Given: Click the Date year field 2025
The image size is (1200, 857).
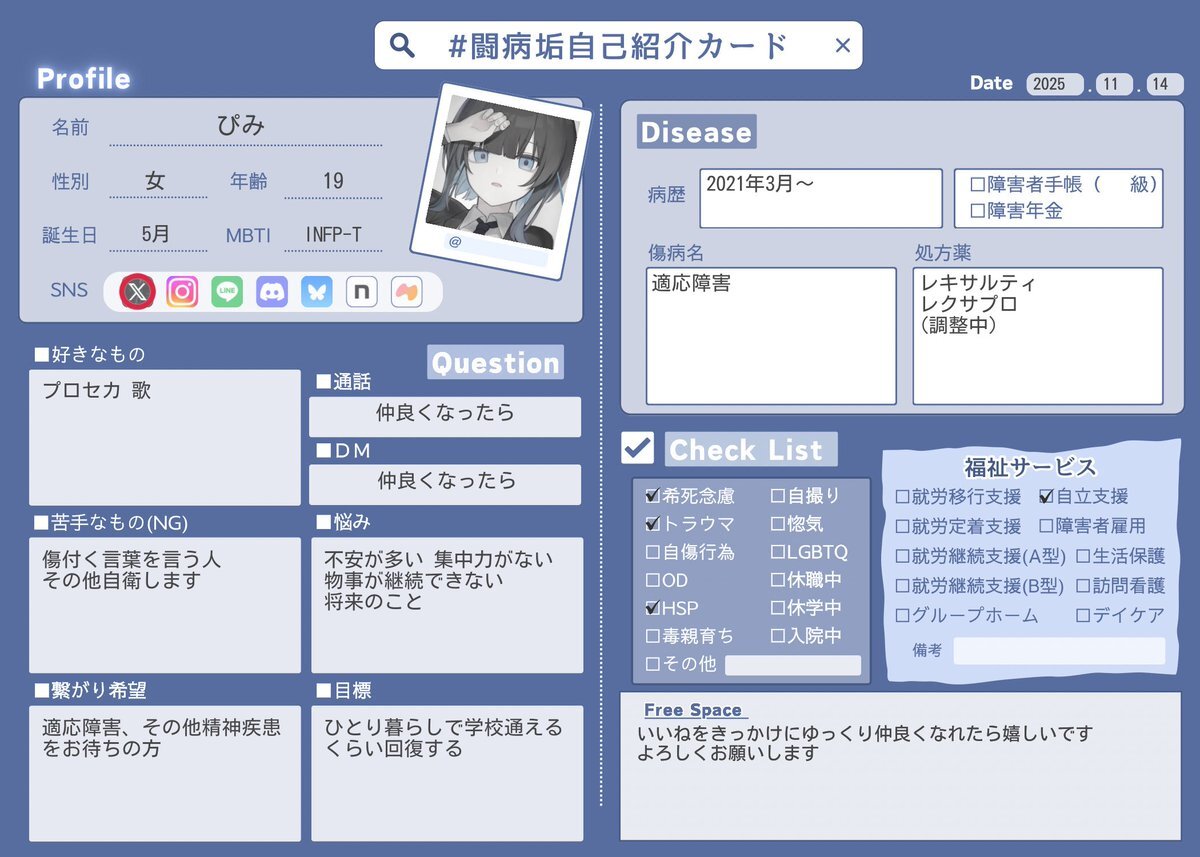Looking at the screenshot, I should pos(1054,84).
